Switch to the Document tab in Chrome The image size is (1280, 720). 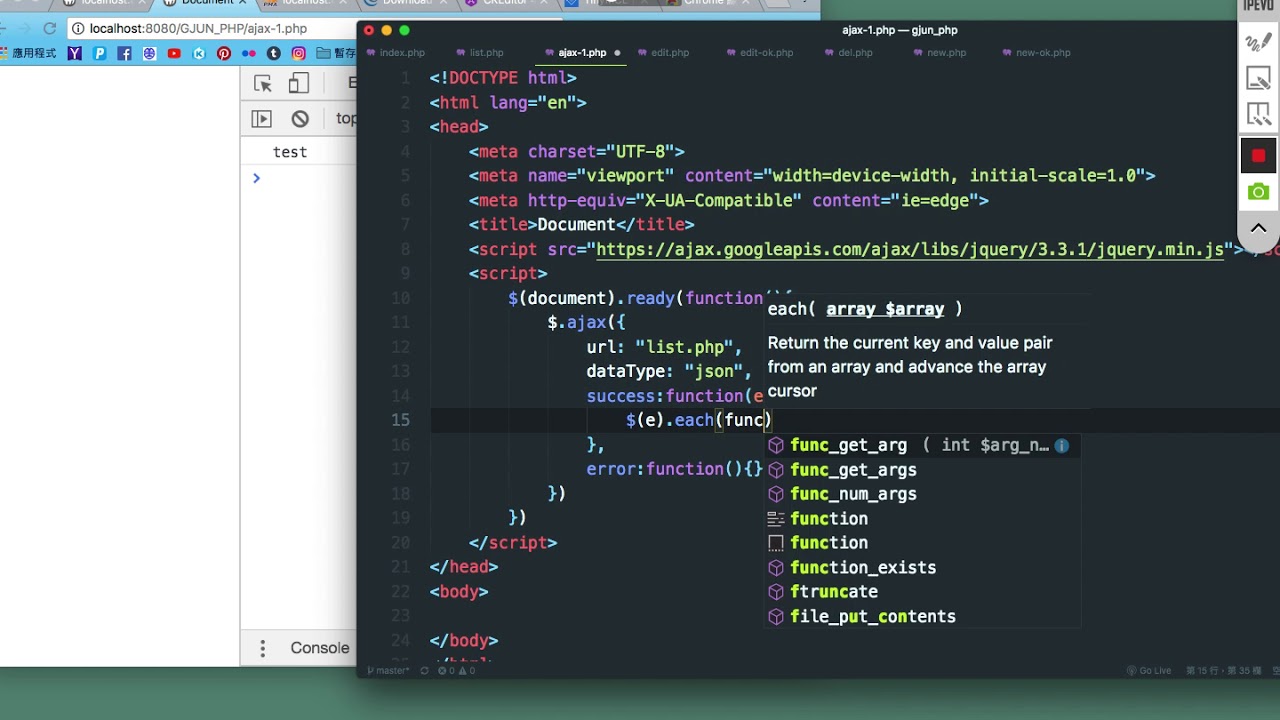[206, 3]
